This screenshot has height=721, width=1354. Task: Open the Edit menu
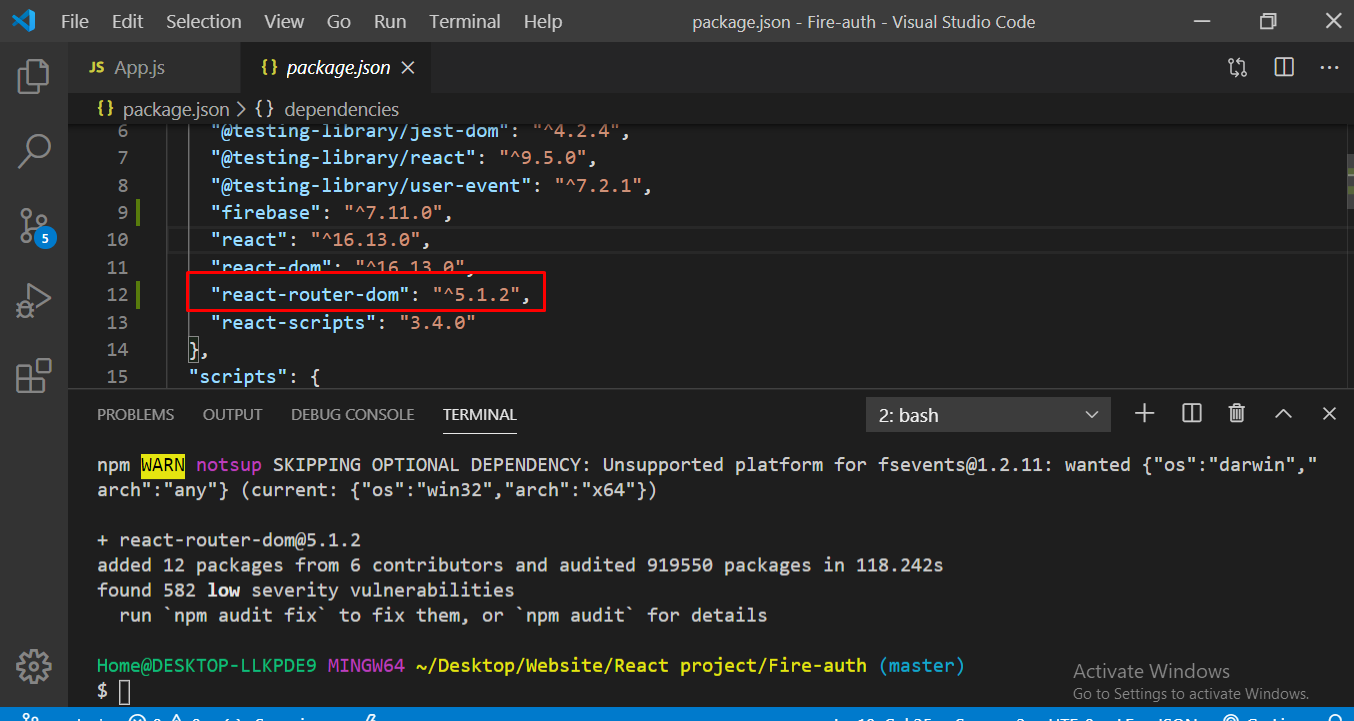point(127,21)
